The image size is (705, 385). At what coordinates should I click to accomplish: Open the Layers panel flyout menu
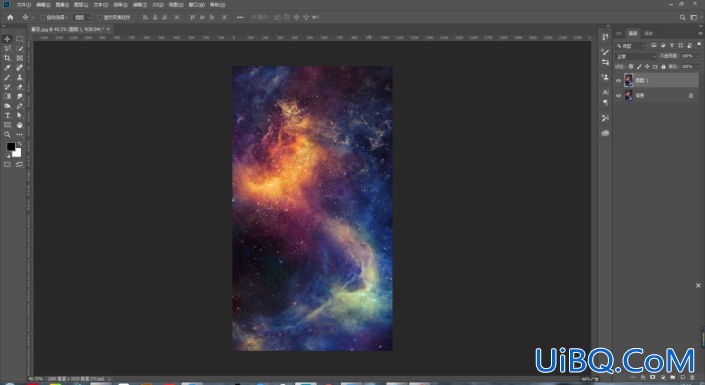pos(700,33)
